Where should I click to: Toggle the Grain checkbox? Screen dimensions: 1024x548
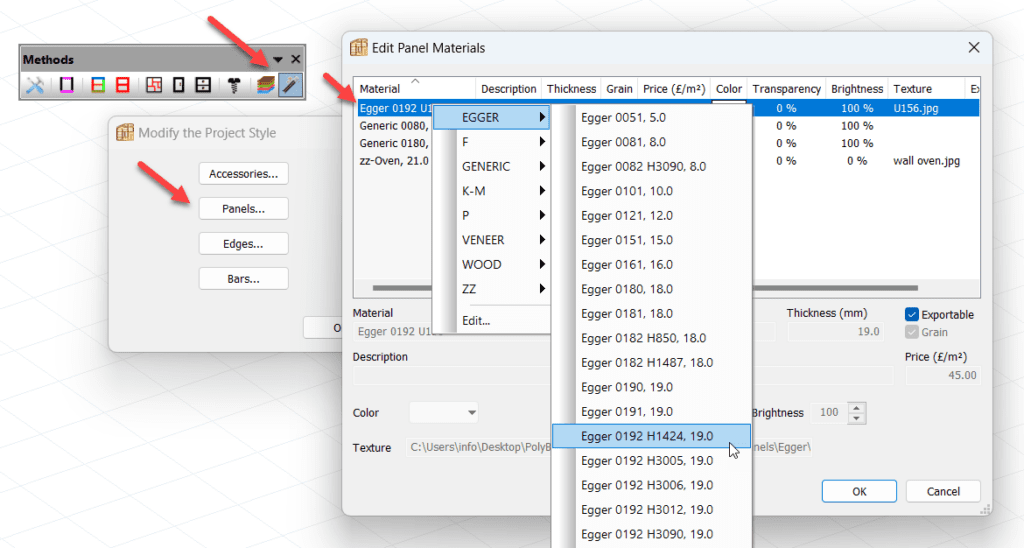tap(912, 333)
